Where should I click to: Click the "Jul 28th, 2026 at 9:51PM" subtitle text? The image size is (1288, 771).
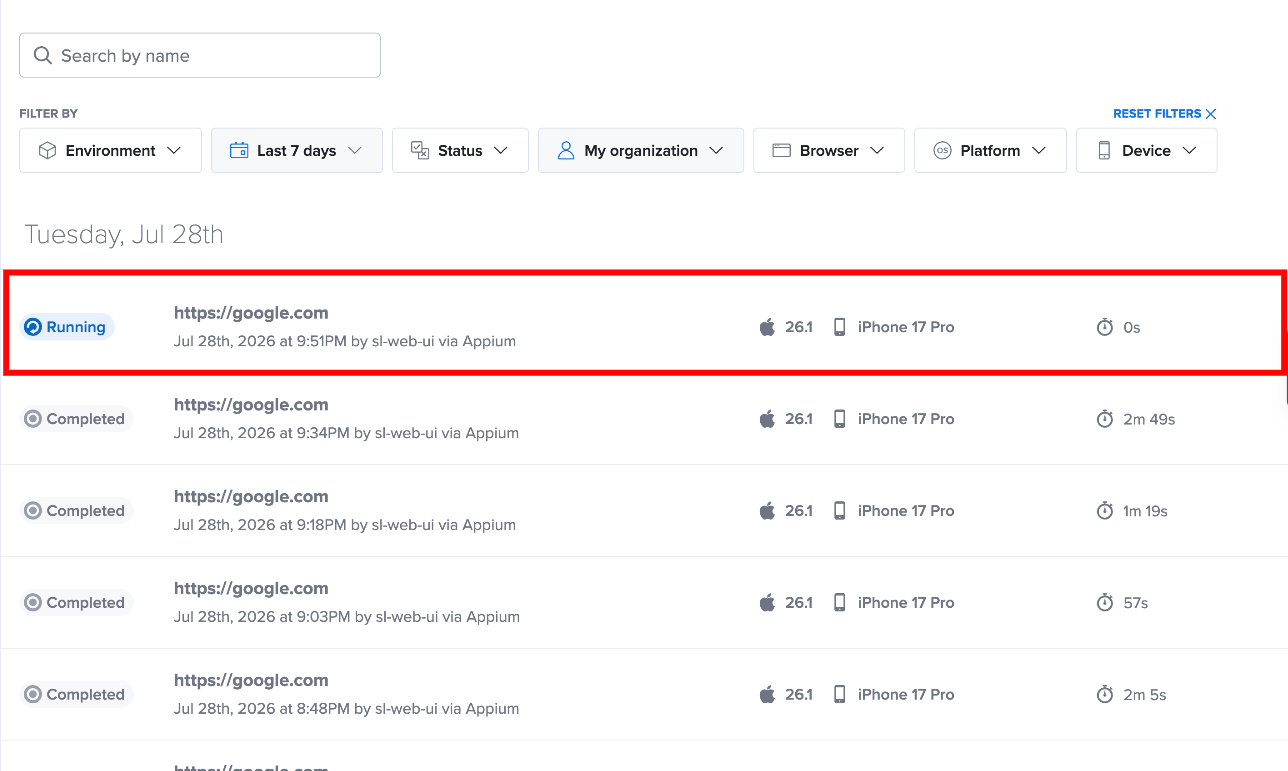tap(260, 341)
